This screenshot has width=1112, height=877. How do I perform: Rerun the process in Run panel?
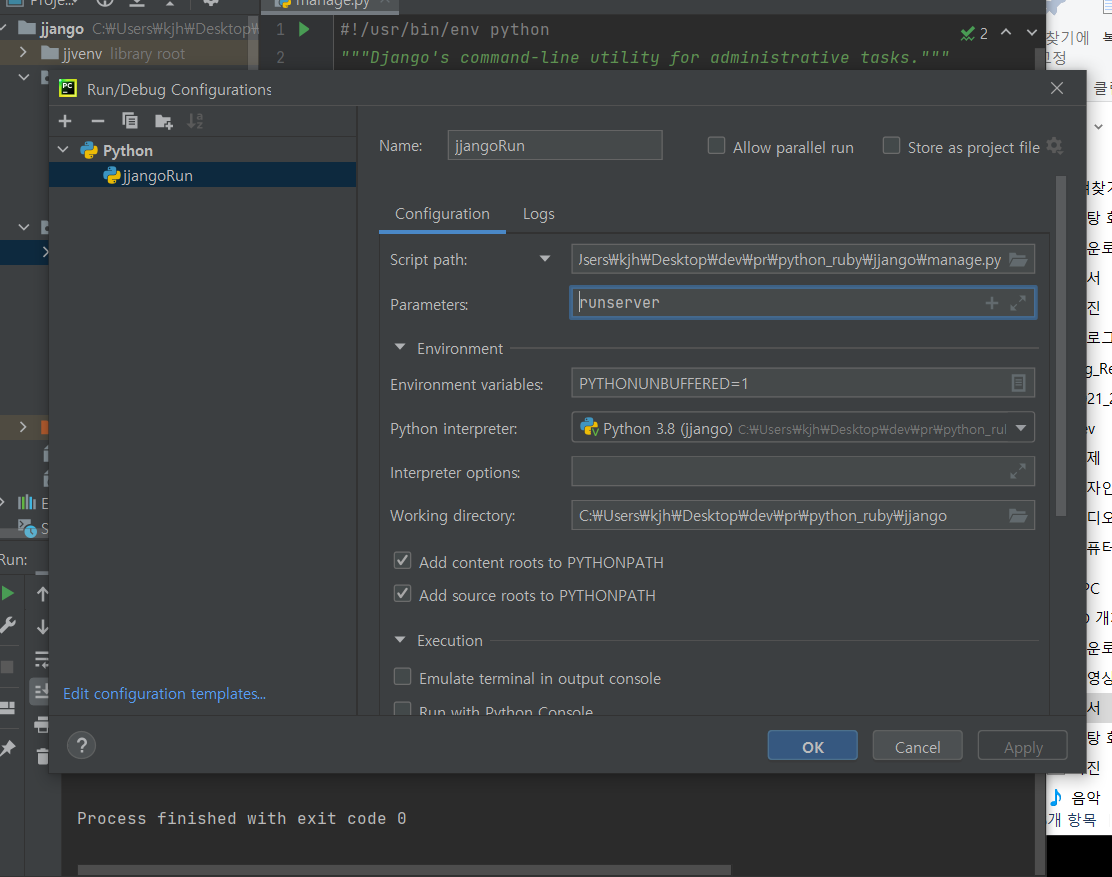point(8,593)
